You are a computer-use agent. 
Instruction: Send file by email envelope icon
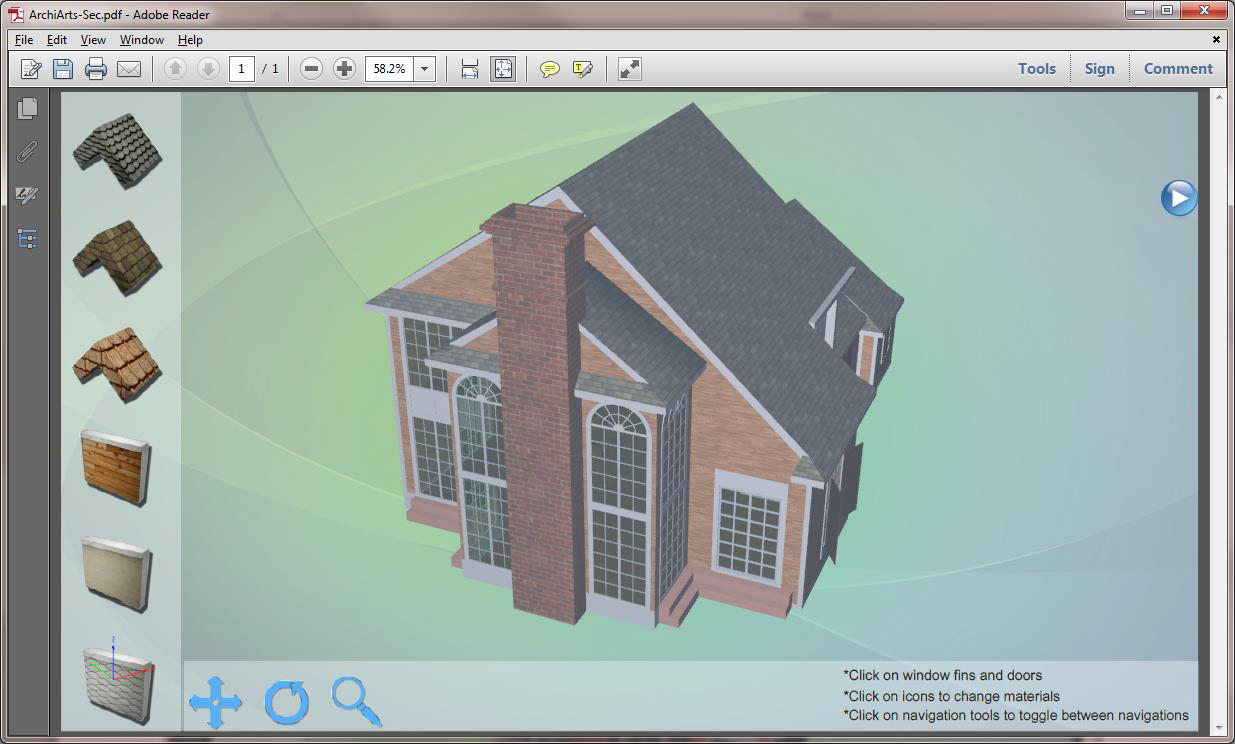coord(129,69)
